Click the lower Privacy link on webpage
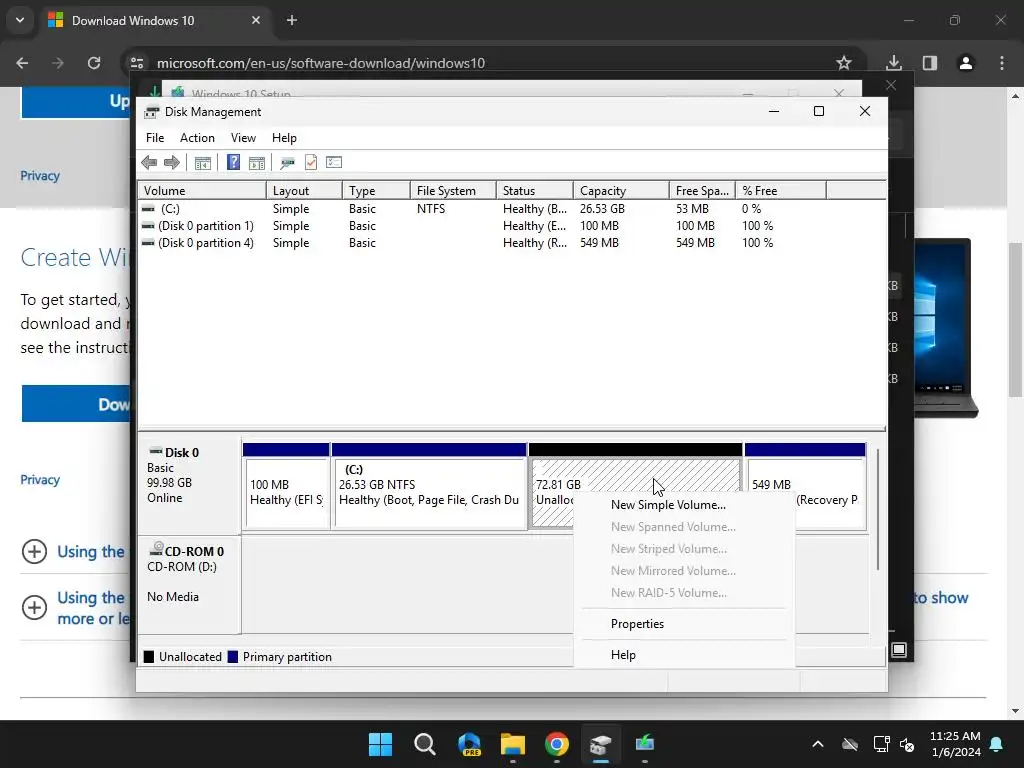 click(x=40, y=480)
